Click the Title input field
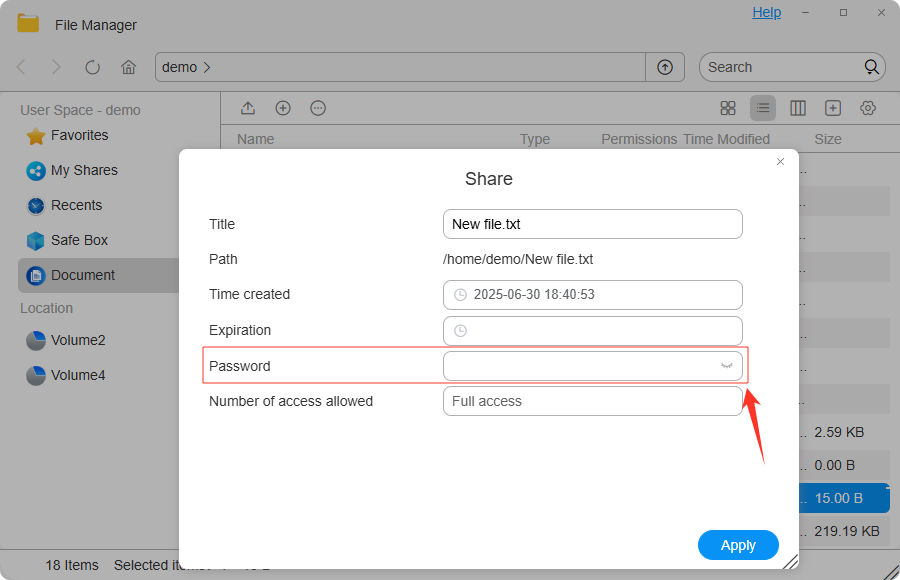The image size is (900, 580). point(592,224)
